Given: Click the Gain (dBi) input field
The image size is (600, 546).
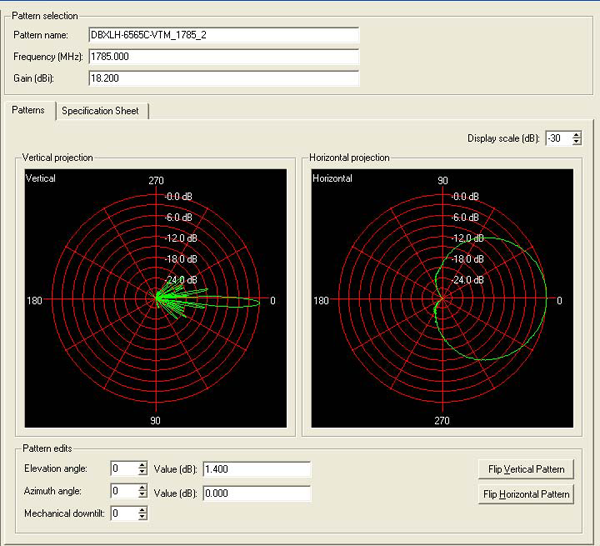Looking at the screenshot, I should coord(222,79).
